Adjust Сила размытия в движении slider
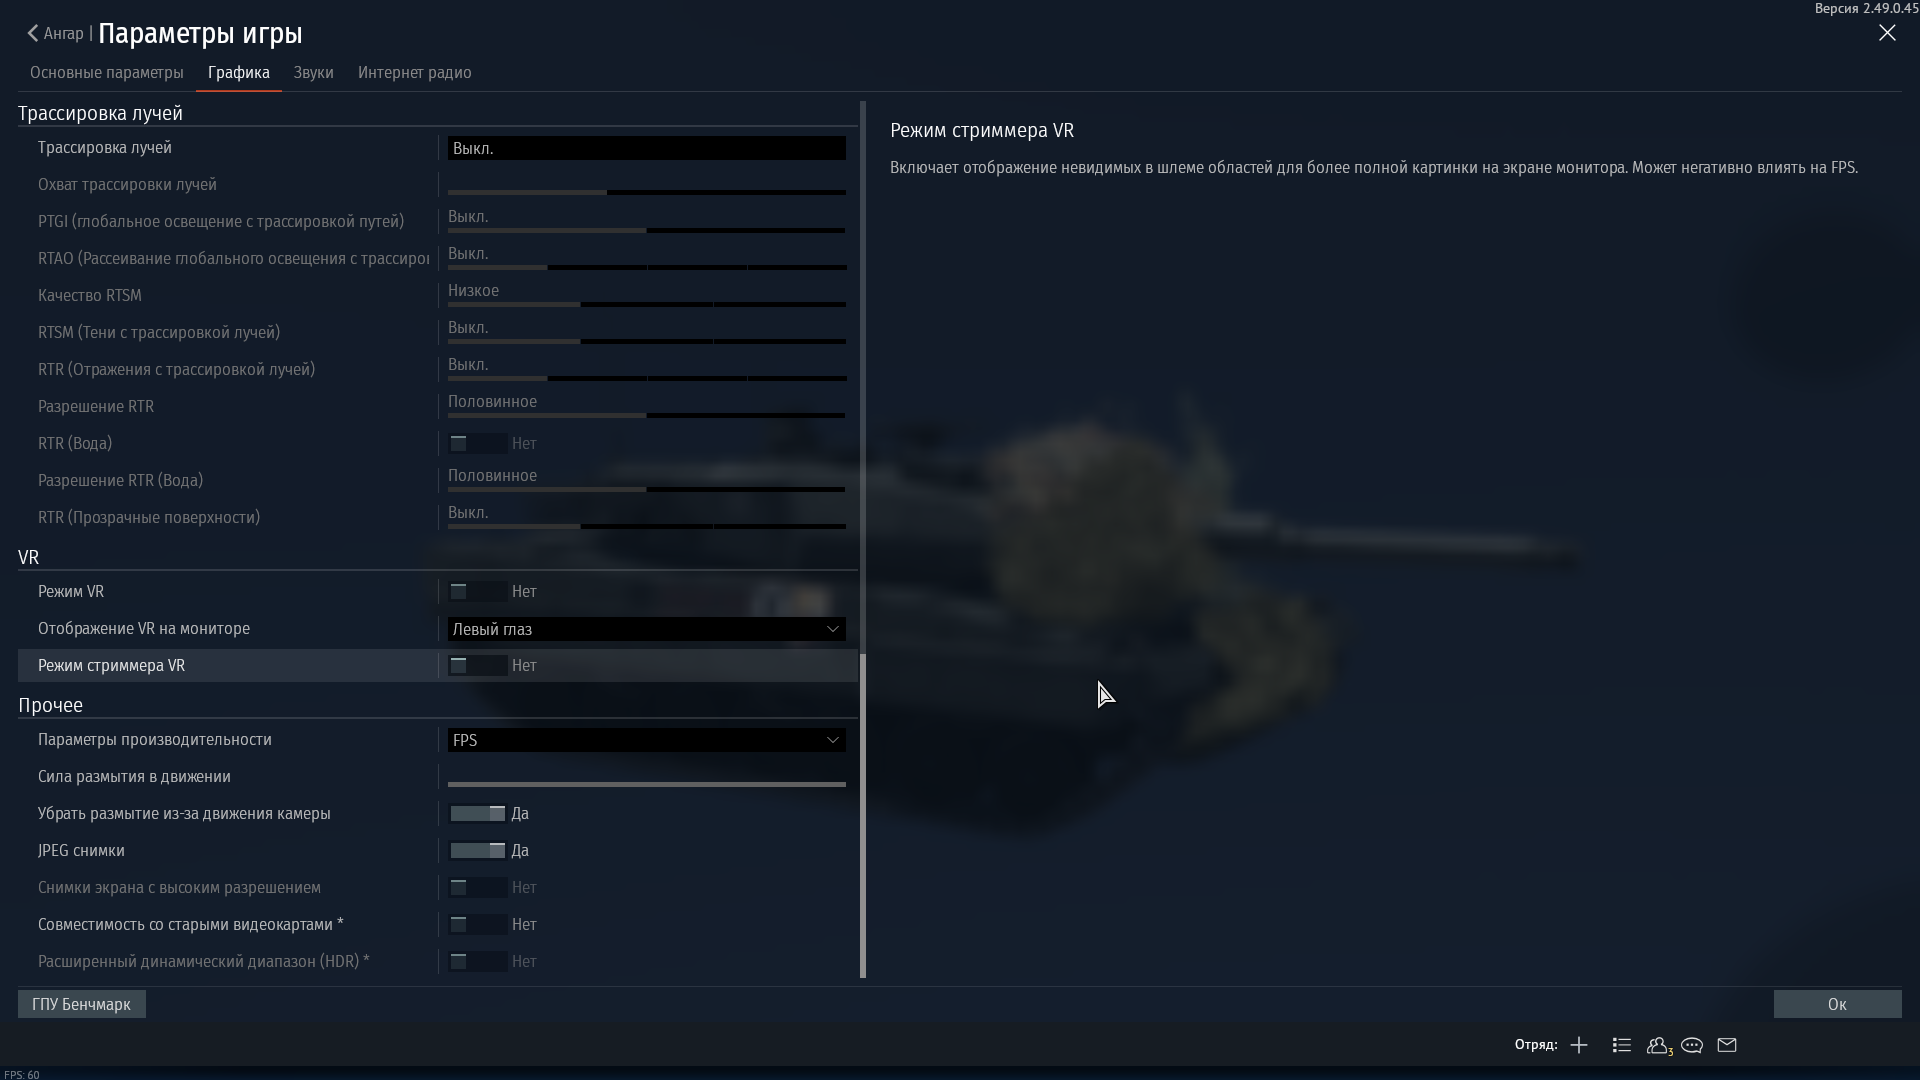Screen dimensions: 1920x1080 [x=646, y=784]
